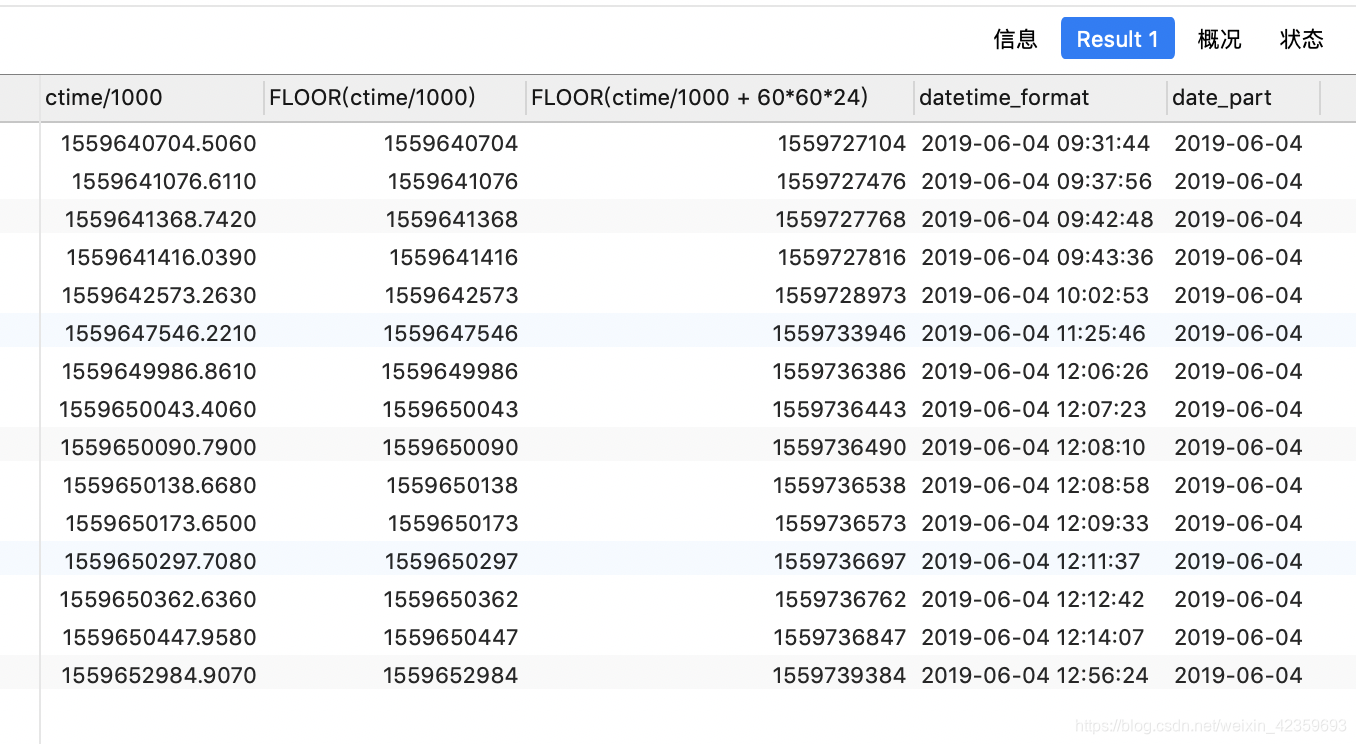Image resolution: width=1356 pixels, height=744 pixels.
Task: Select cell 1559641076.6110
Action: coord(164,181)
